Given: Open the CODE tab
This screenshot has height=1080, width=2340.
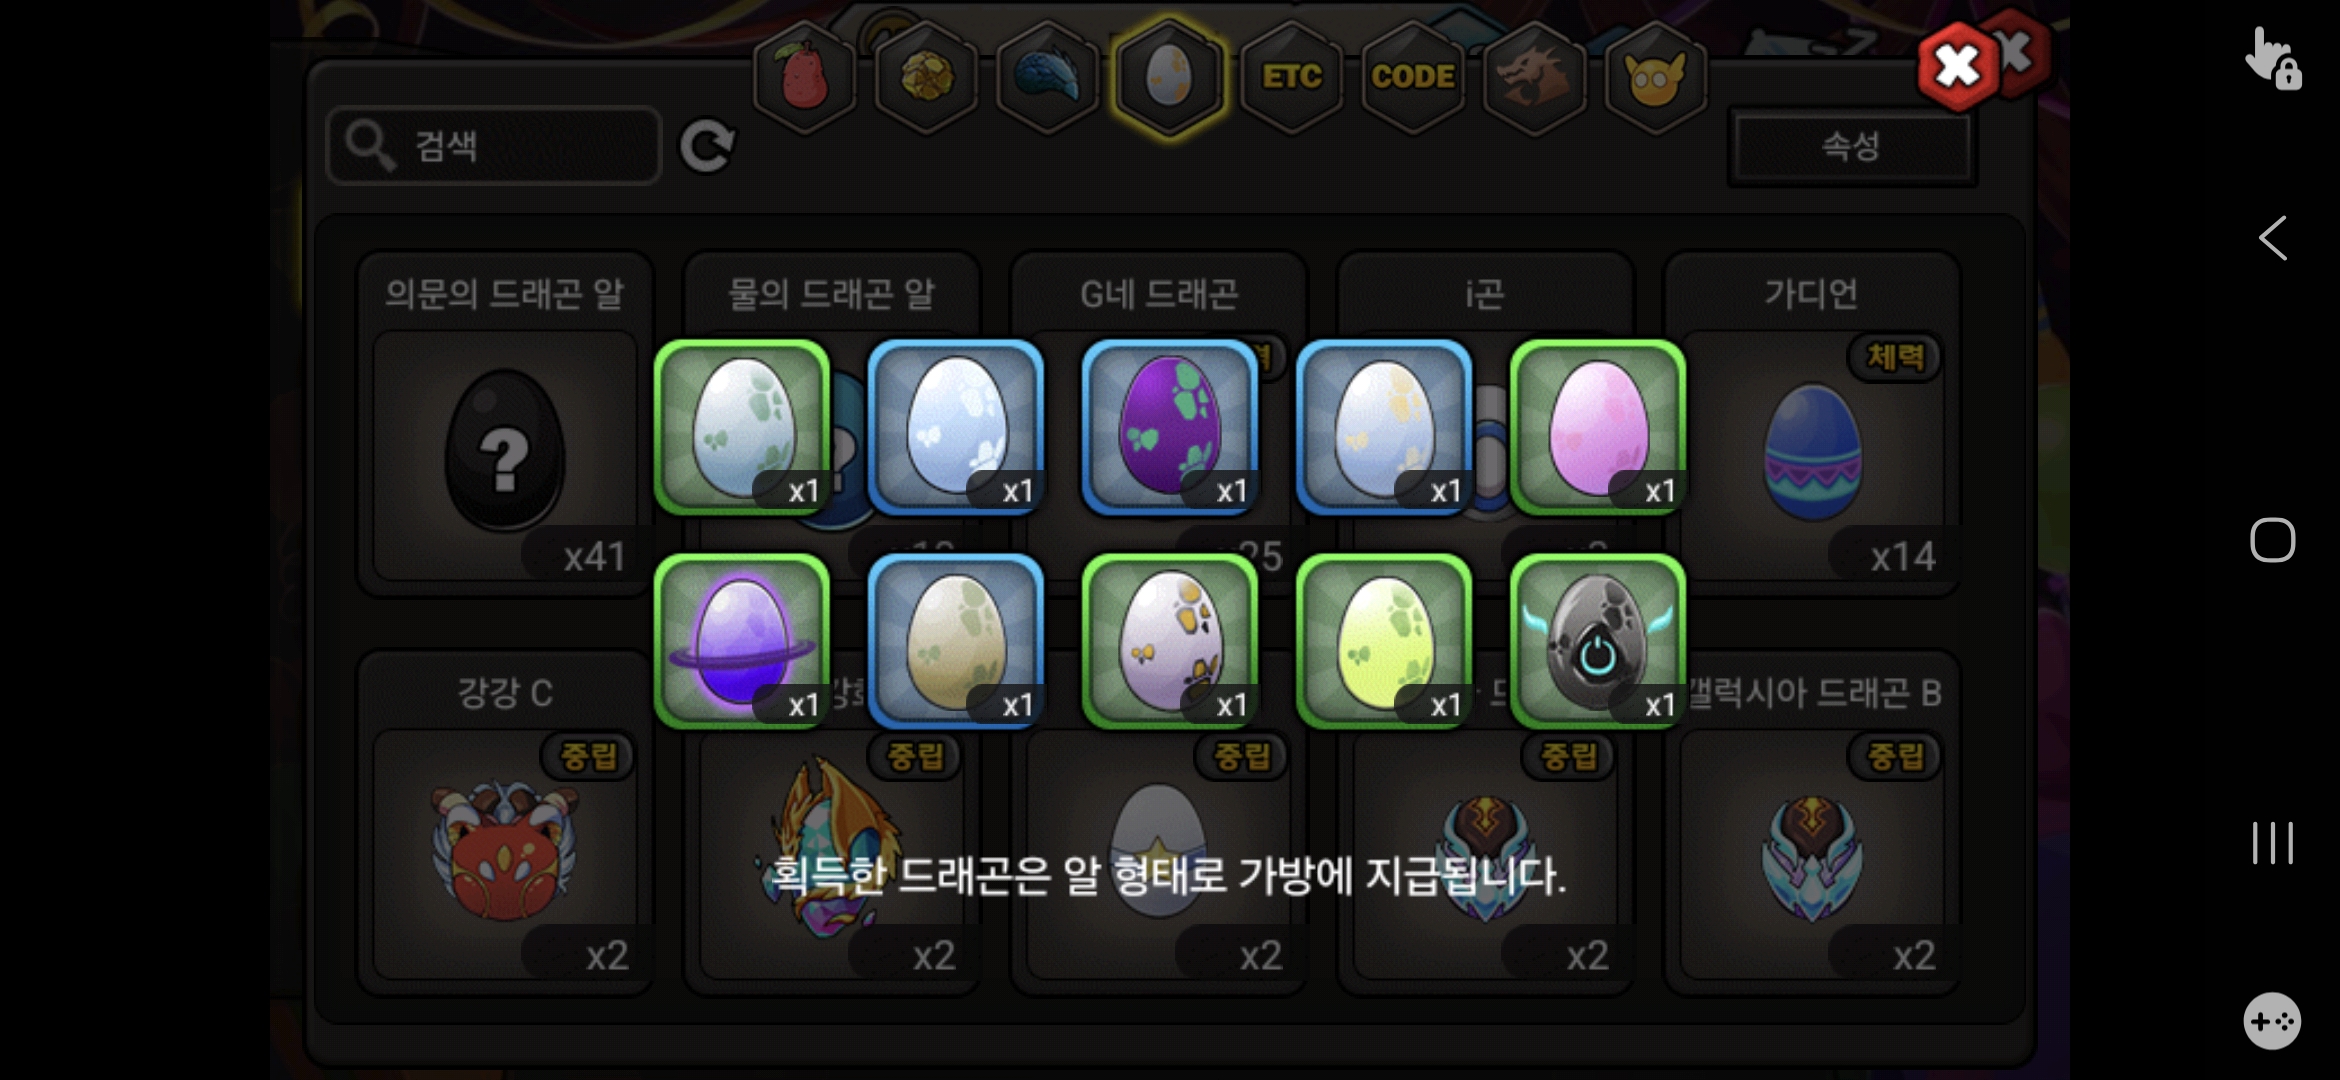Looking at the screenshot, I should pyautogui.click(x=1413, y=78).
